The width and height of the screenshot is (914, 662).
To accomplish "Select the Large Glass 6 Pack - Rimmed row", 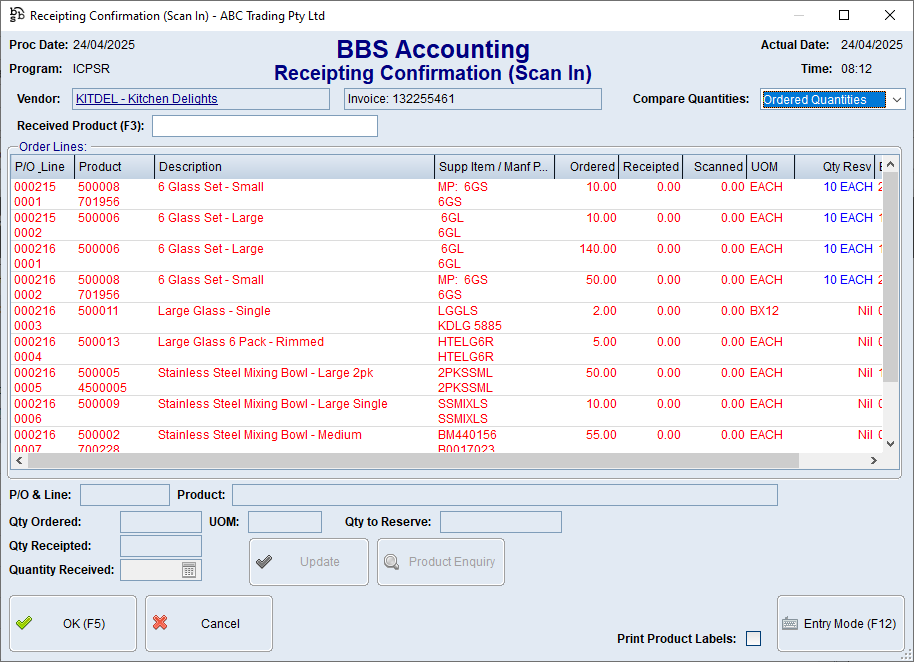I will click(x=447, y=349).
